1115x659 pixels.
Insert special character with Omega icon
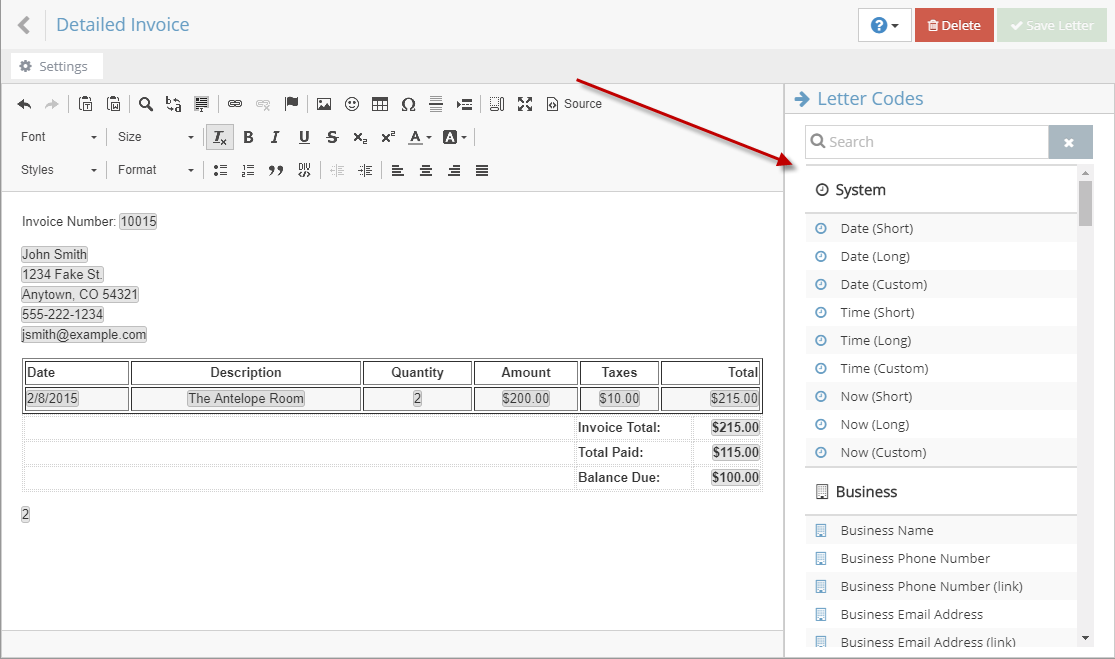(x=408, y=104)
